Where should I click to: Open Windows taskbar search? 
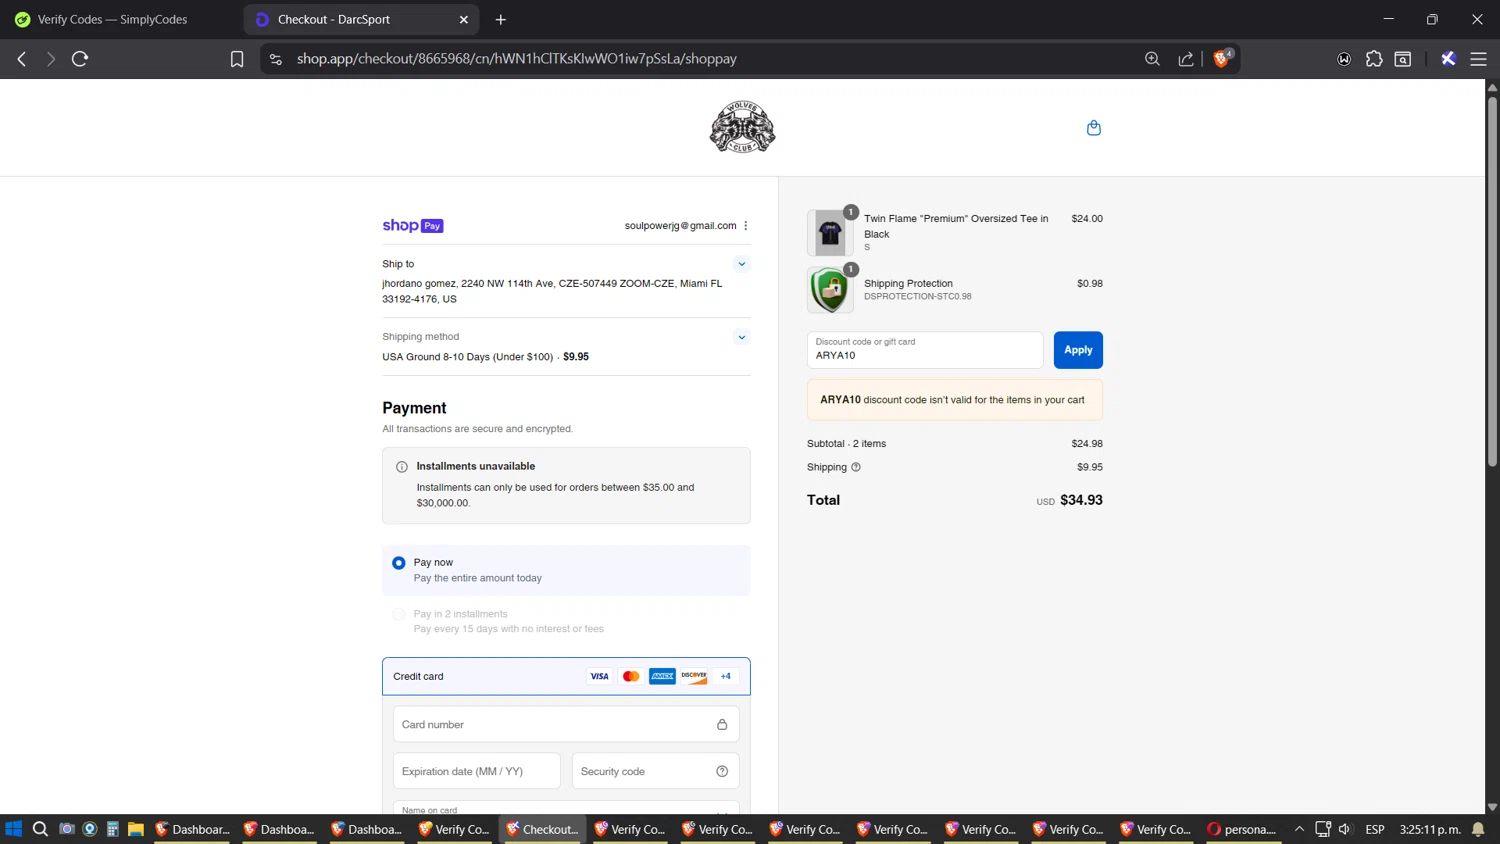tap(40, 829)
